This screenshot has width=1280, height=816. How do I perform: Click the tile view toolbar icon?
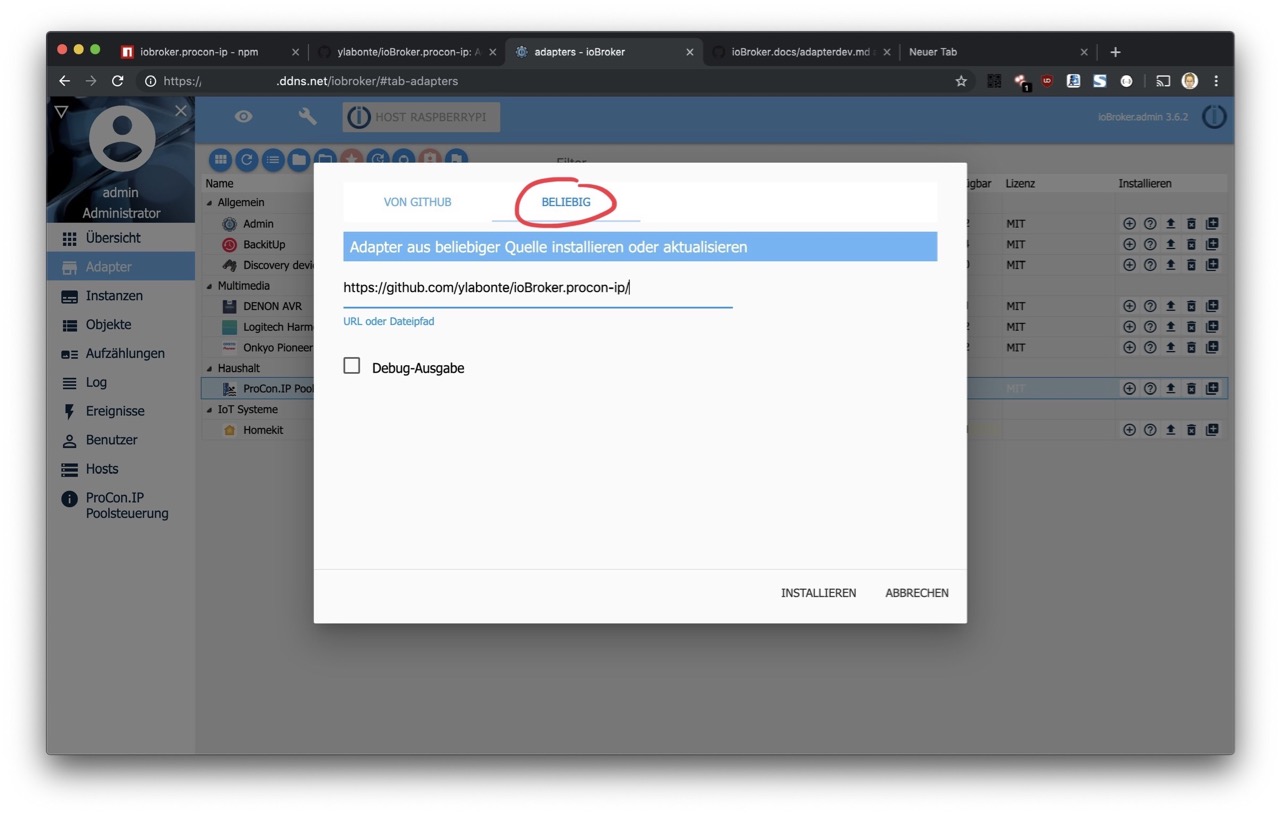221,160
